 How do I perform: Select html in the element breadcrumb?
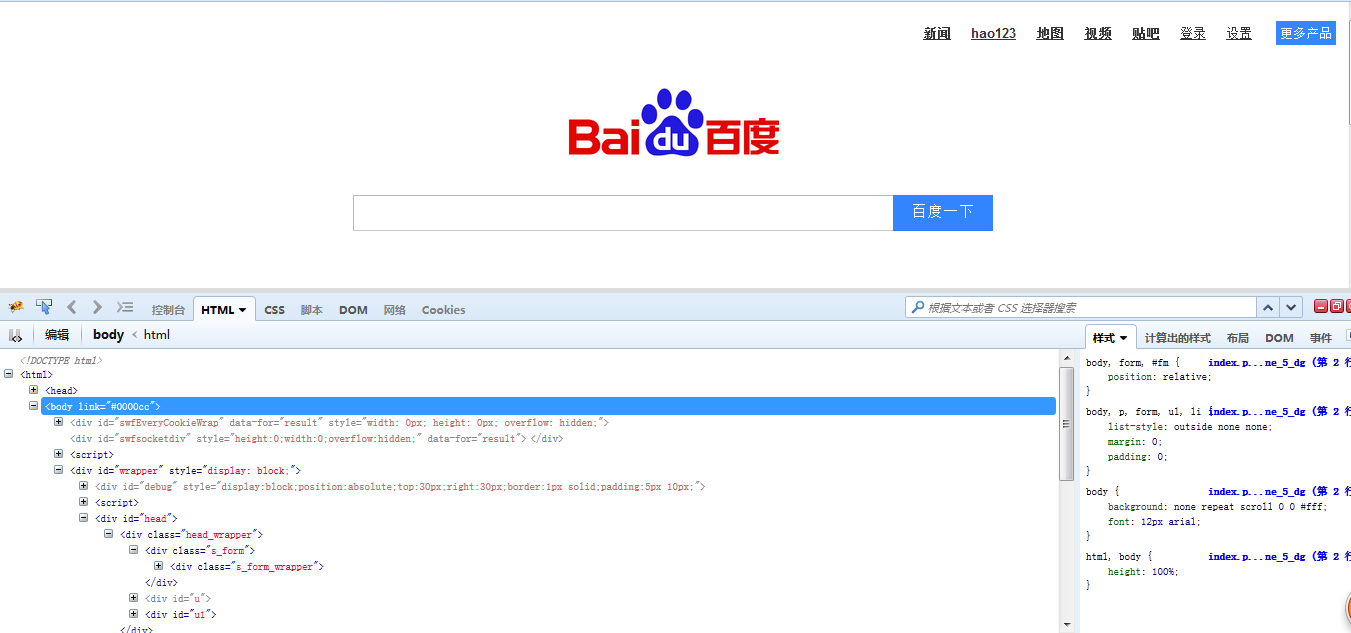pos(157,335)
